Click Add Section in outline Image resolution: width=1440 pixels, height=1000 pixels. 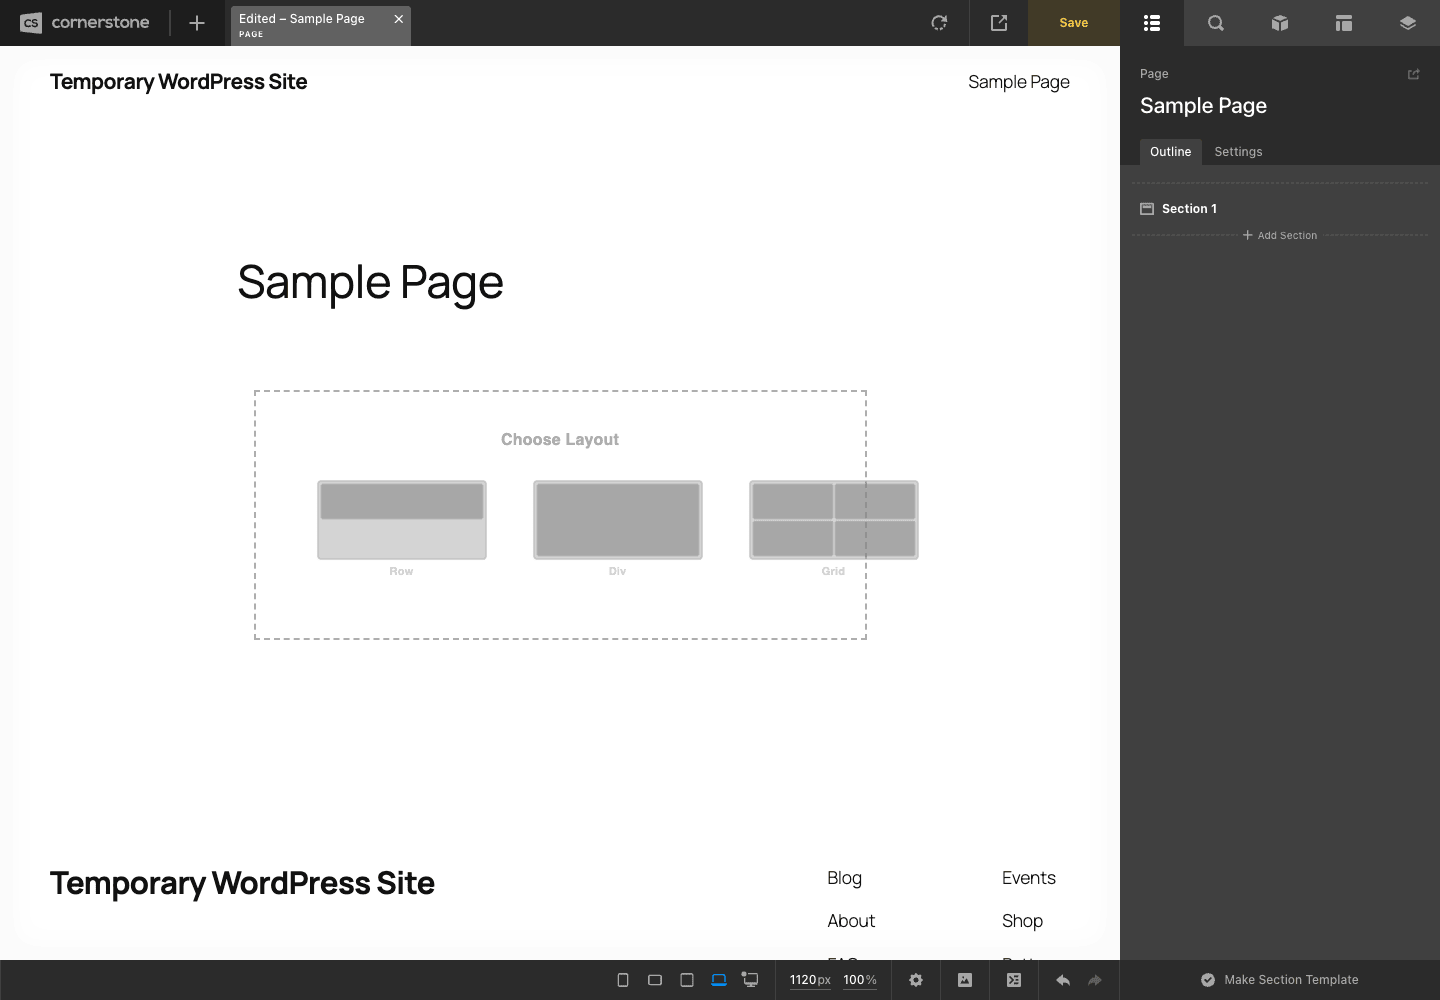tap(1280, 236)
